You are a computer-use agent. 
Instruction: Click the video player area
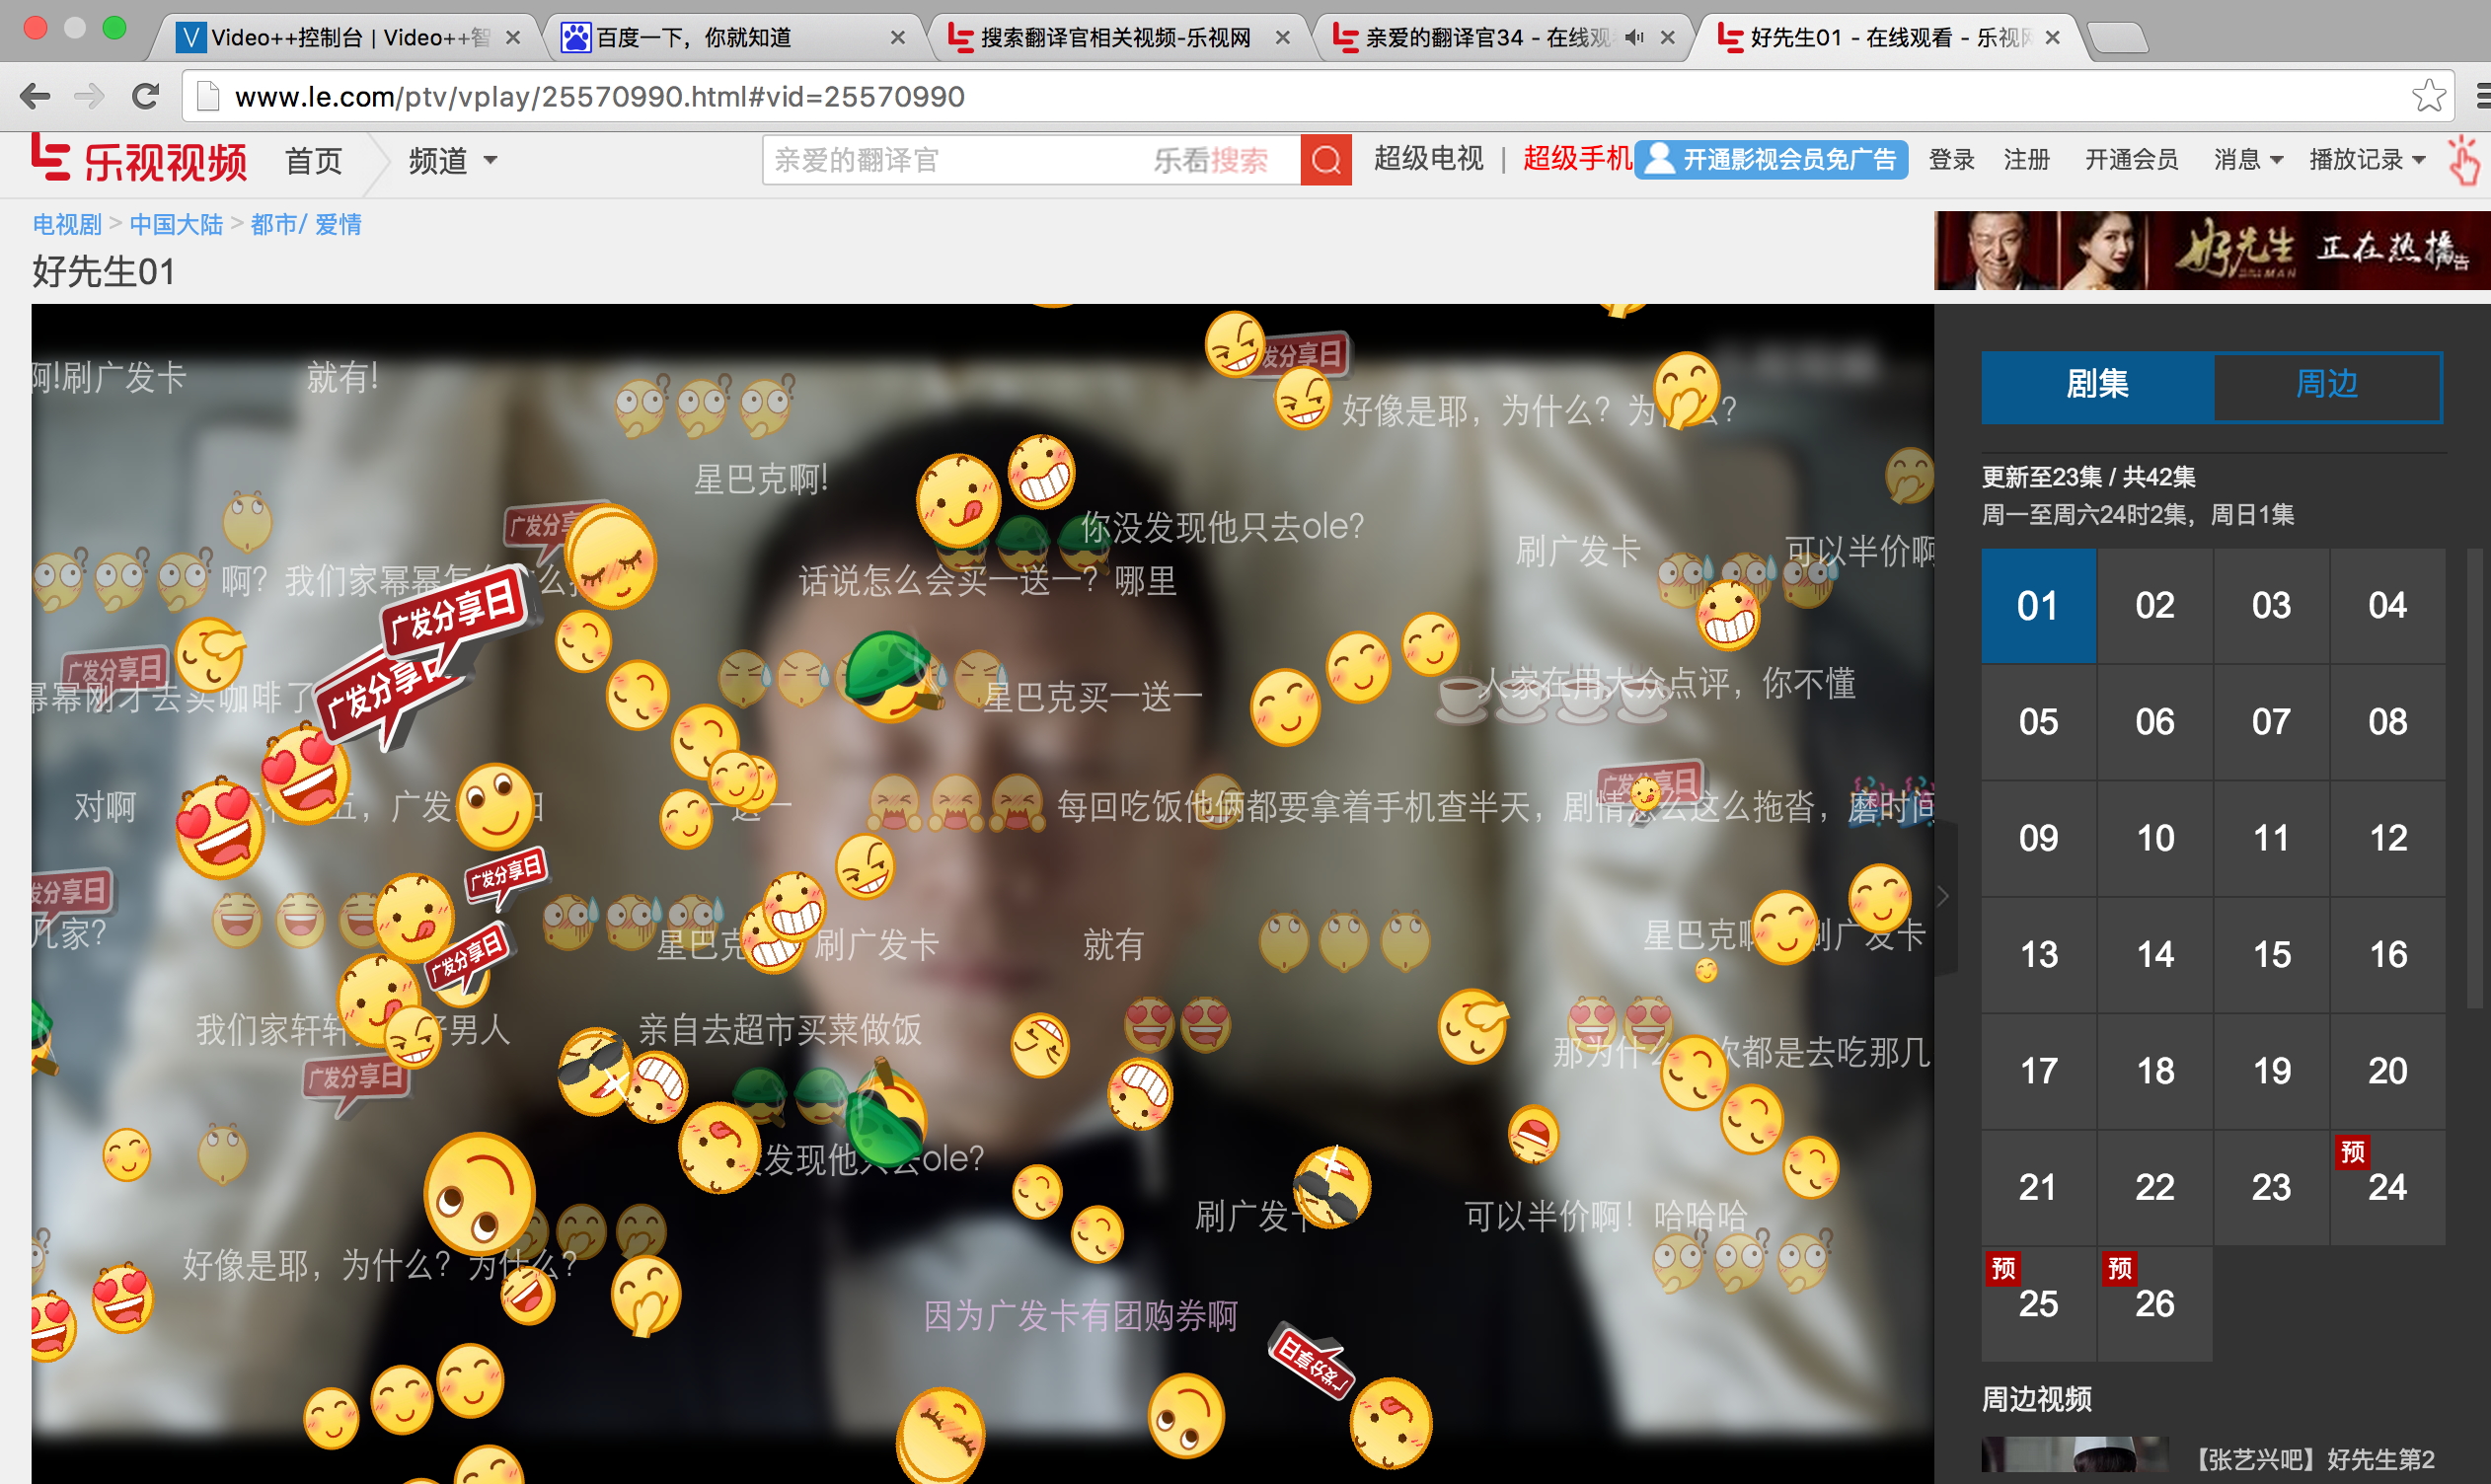(982, 893)
